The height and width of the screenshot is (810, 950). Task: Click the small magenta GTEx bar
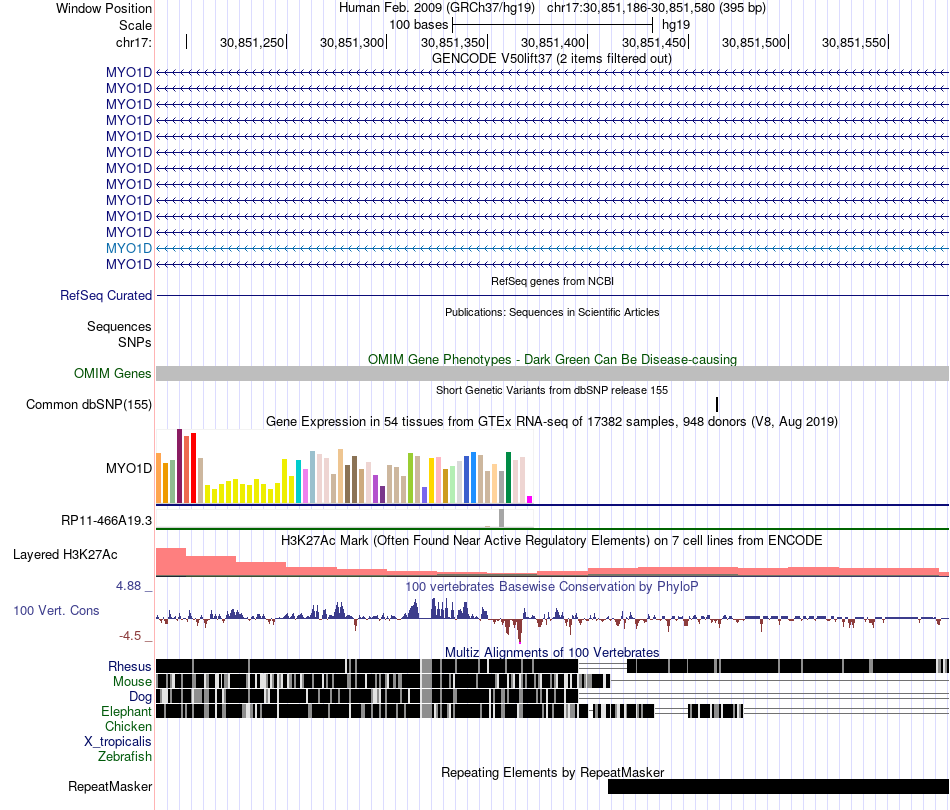(530, 500)
